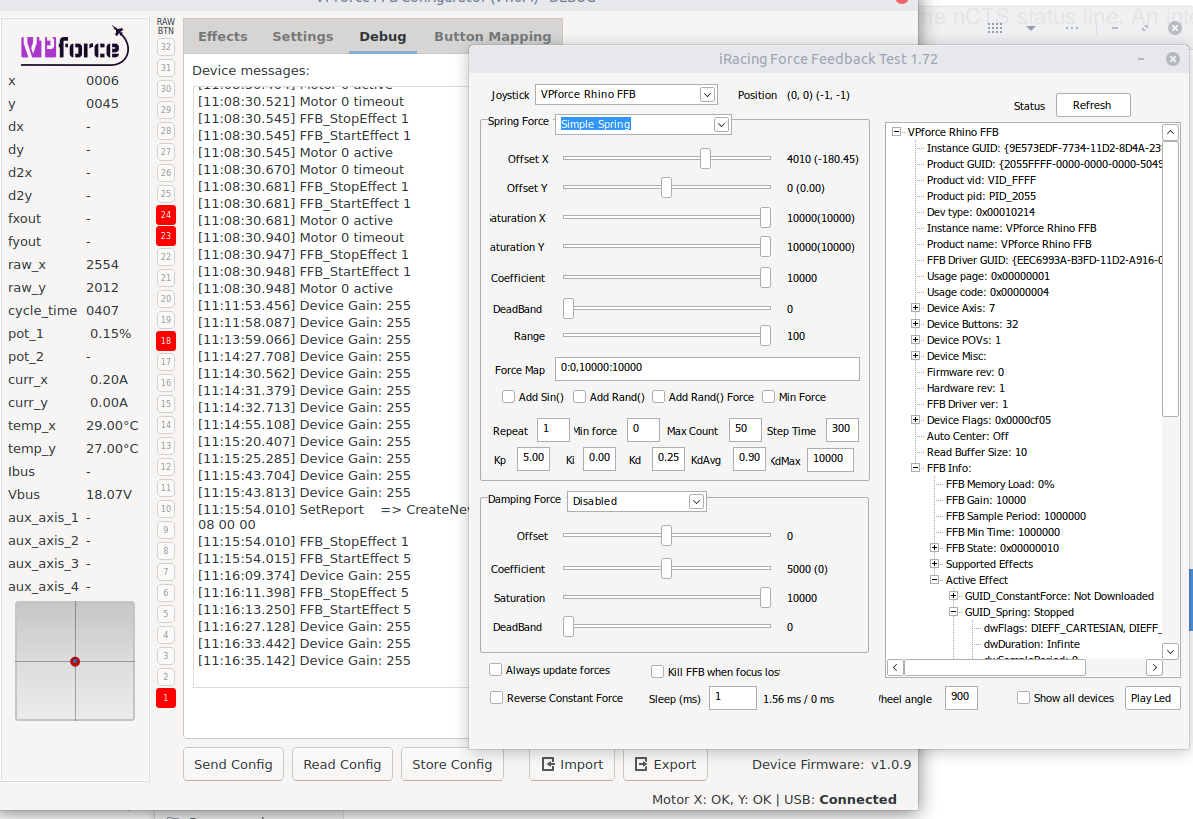Adjust the Damping Coefficient slider
This screenshot has width=1193, height=819.
coord(666,569)
